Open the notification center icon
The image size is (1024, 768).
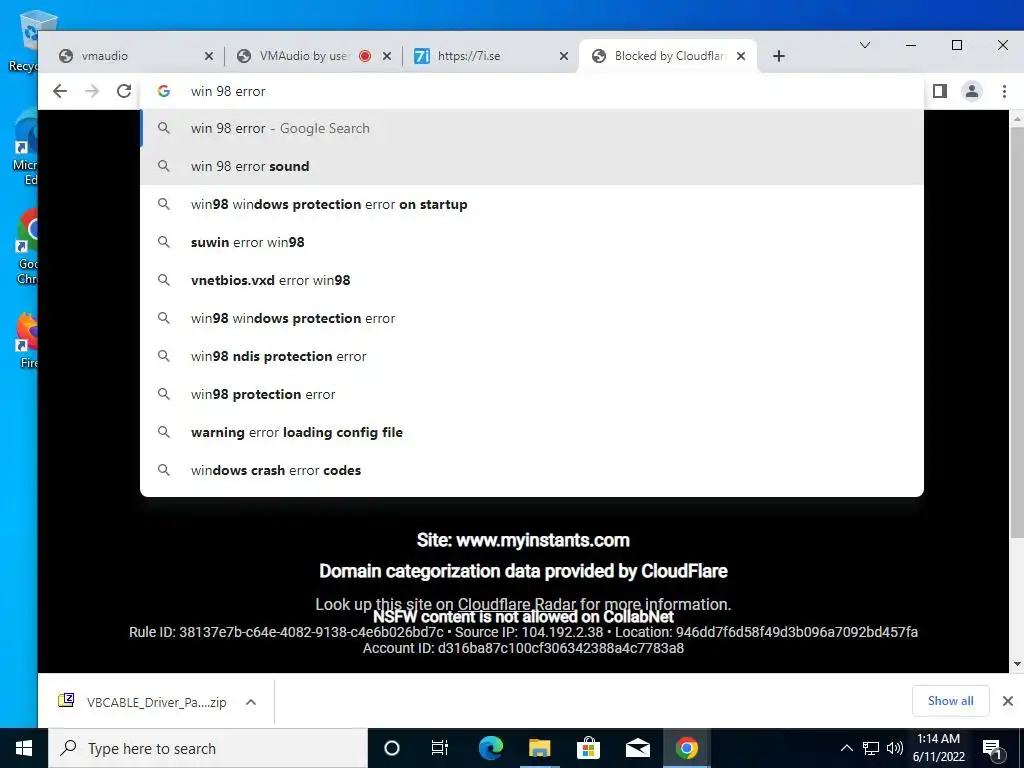coord(993,748)
